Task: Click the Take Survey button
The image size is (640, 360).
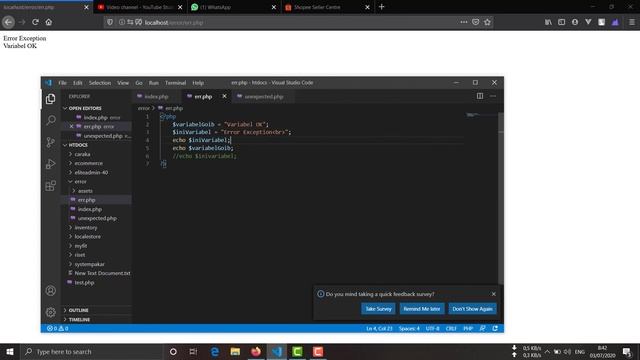Action: click(378, 309)
